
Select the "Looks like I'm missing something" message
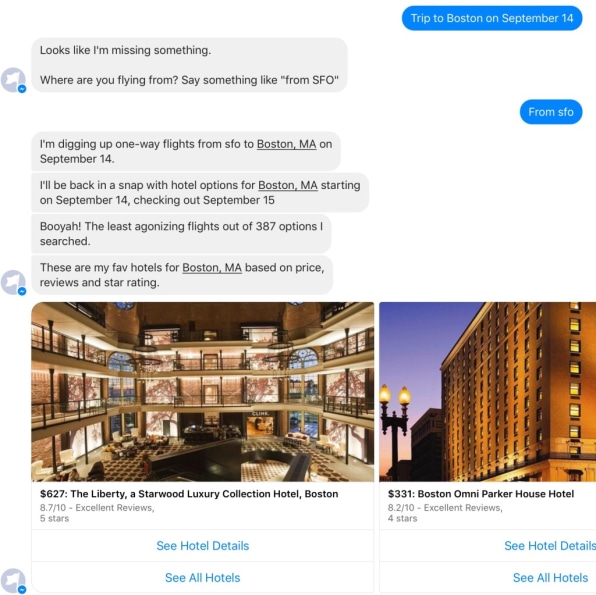pyautogui.click(x=189, y=65)
